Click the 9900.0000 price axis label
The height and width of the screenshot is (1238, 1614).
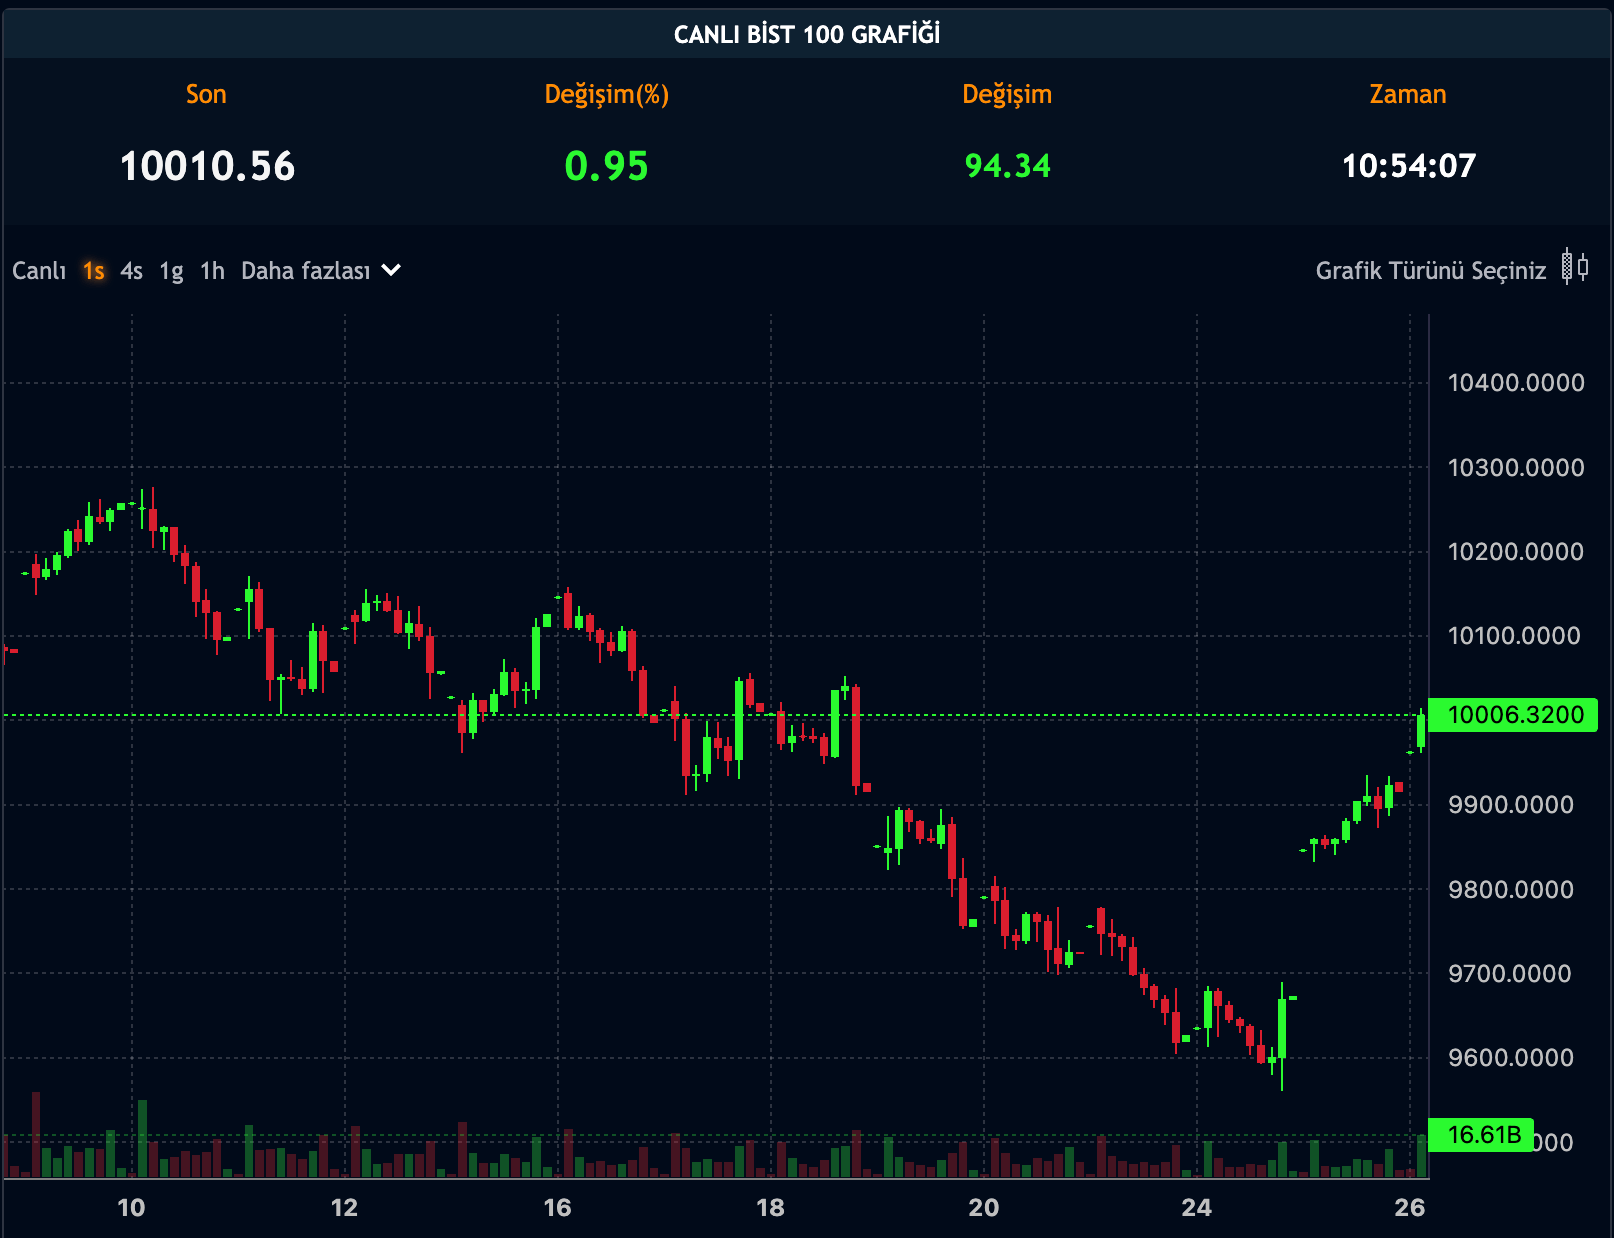(1510, 804)
